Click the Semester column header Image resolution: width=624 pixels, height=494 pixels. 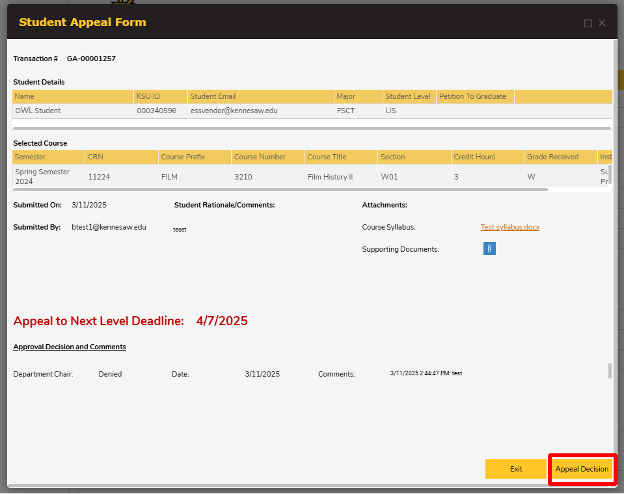pyautogui.click(x=47, y=157)
